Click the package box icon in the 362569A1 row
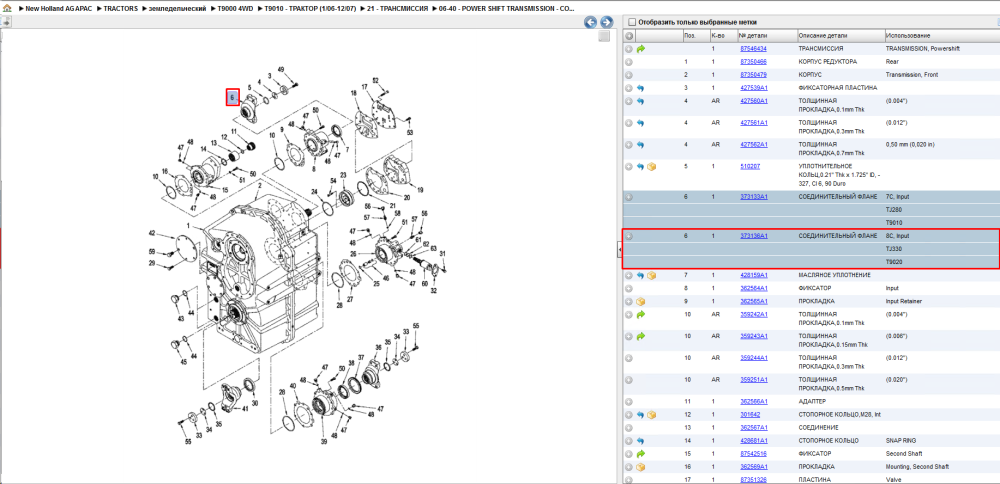This screenshot has width=1000, height=484. (641, 467)
